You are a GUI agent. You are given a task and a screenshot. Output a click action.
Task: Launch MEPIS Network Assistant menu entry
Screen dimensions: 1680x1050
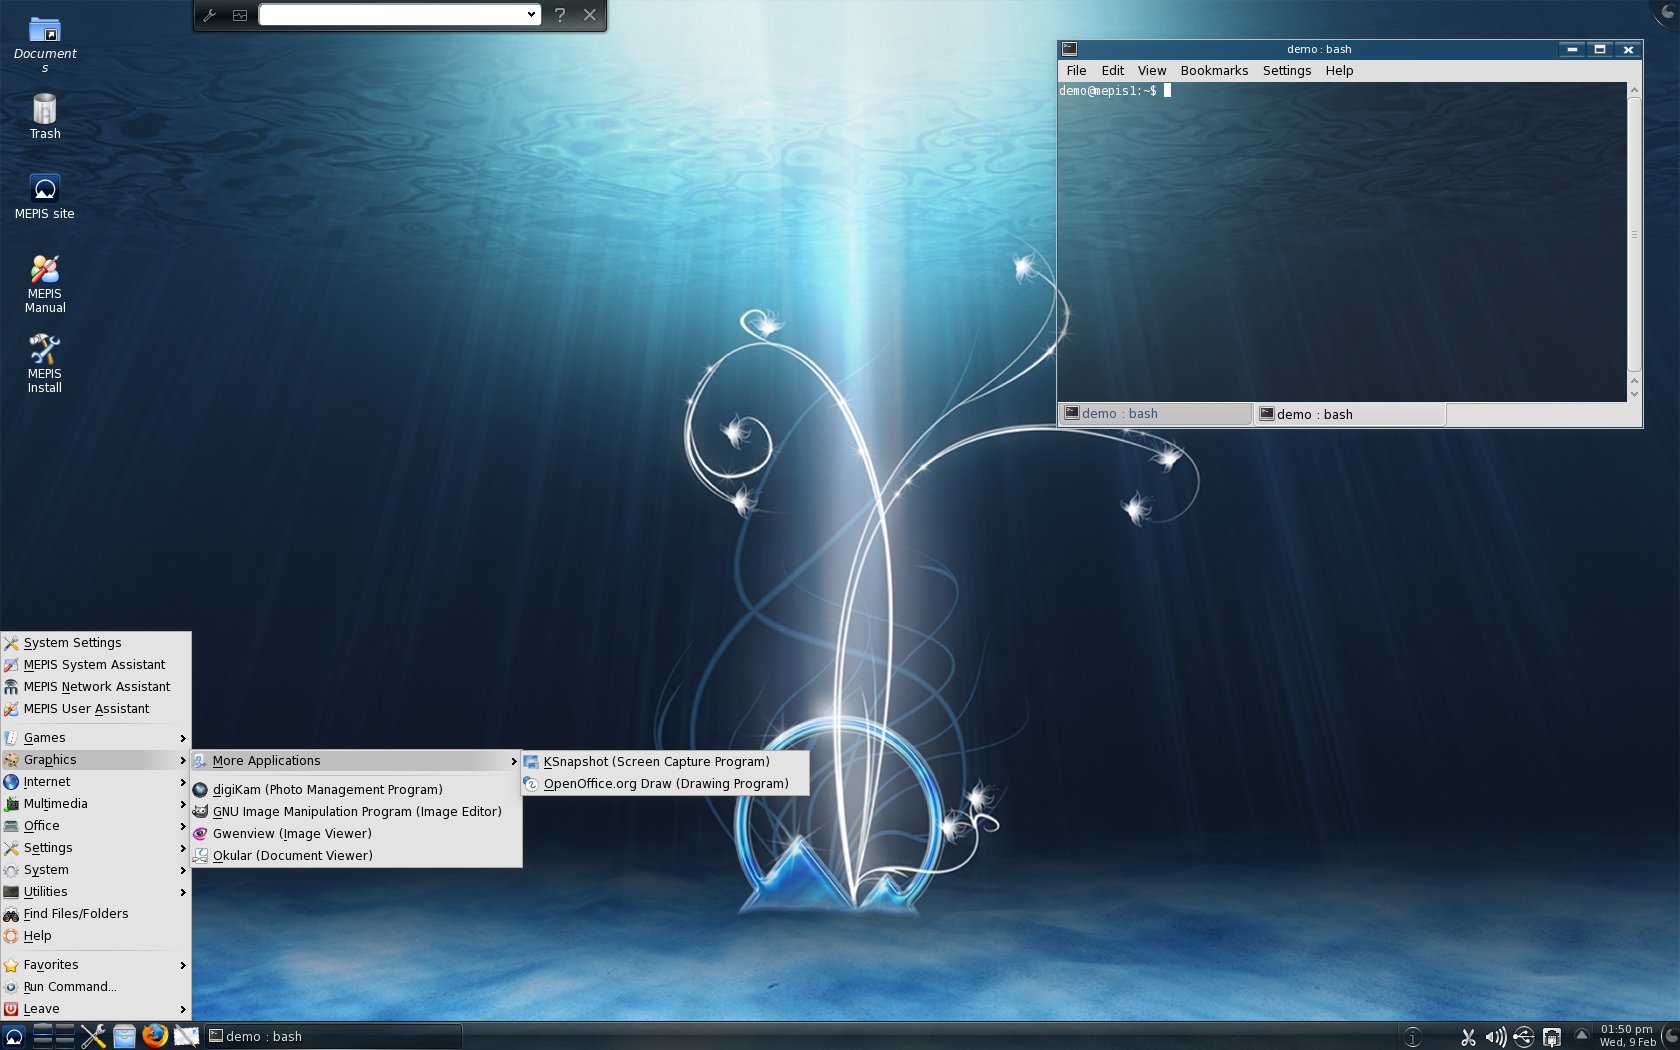(96, 687)
